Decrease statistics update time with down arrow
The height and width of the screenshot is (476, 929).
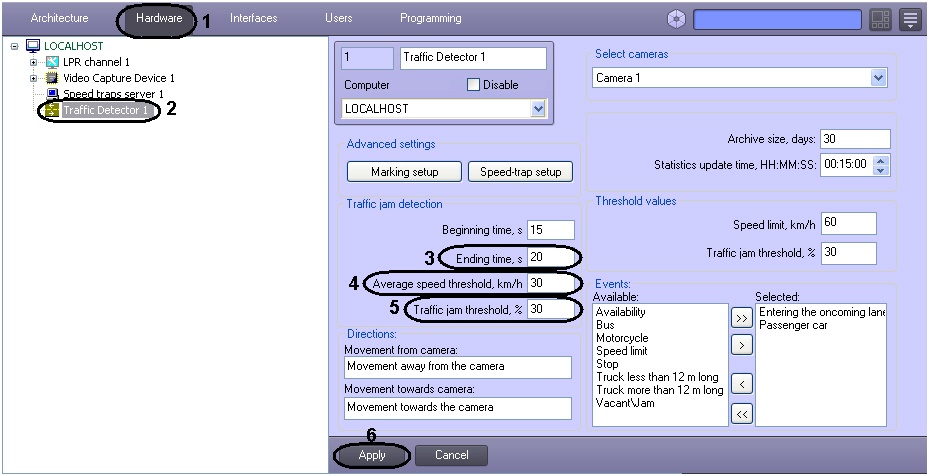882,170
